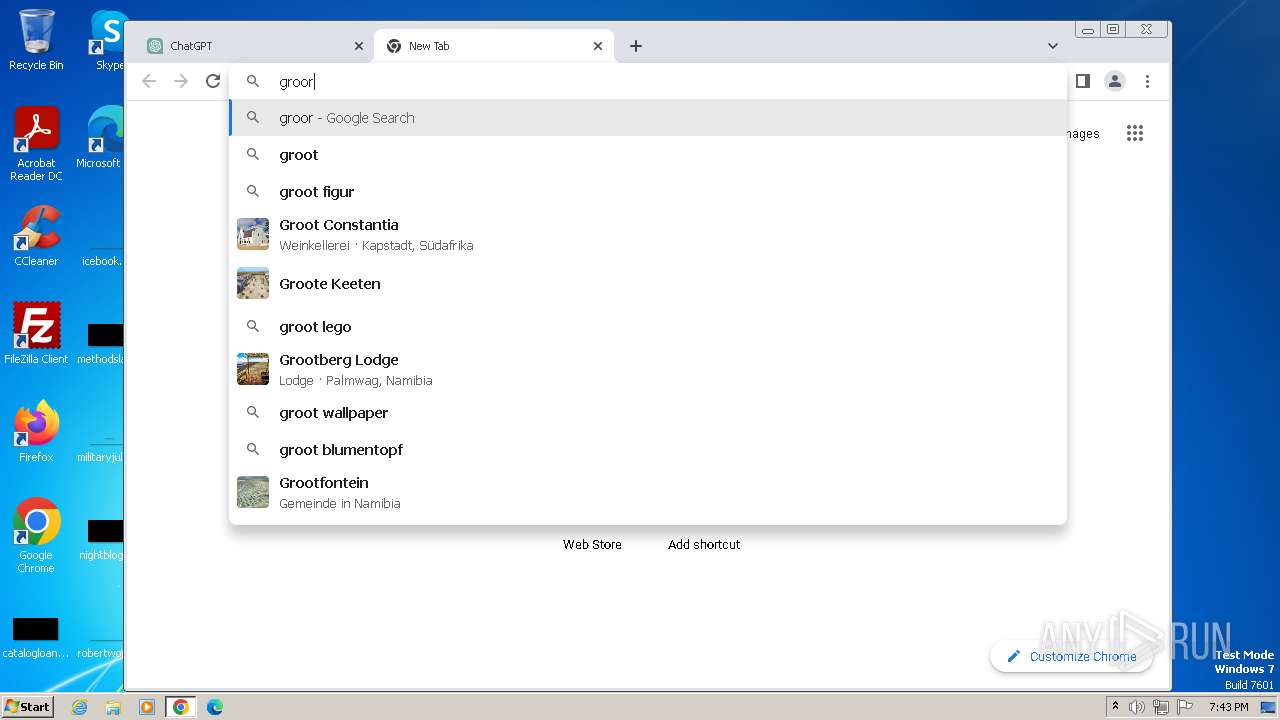Close the New Tab tab
1280x720 pixels.
(x=598, y=46)
